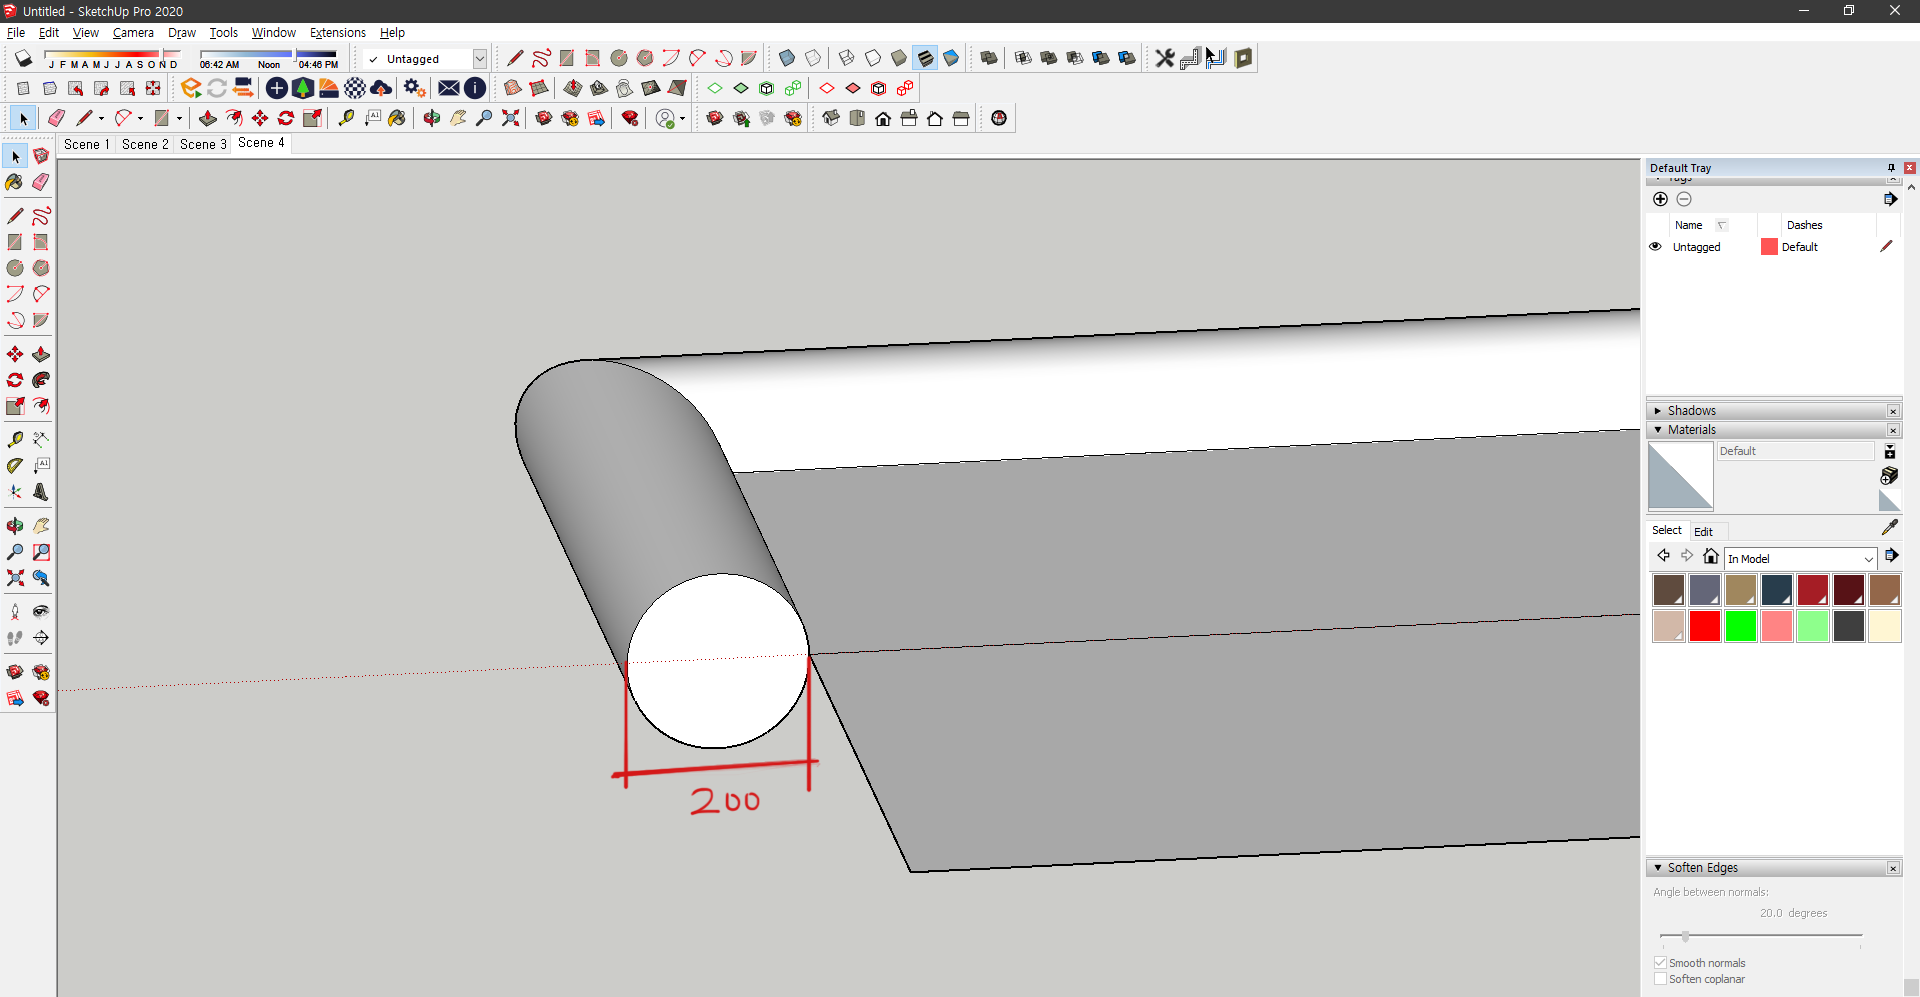The height and width of the screenshot is (997, 1920).
Task: Open the Arc tool dropdown arrow
Action: (140, 118)
